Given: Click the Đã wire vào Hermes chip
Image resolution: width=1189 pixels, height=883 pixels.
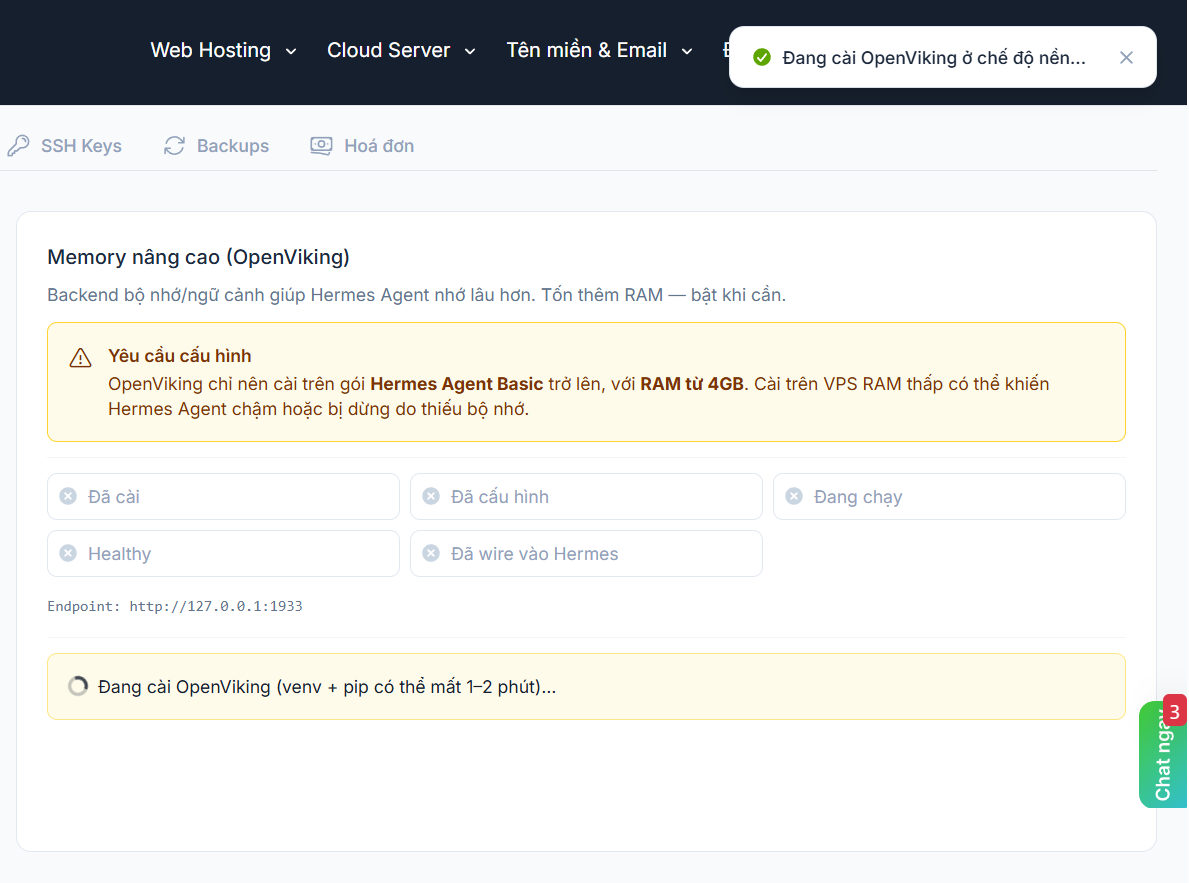Looking at the screenshot, I should click(x=586, y=554).
